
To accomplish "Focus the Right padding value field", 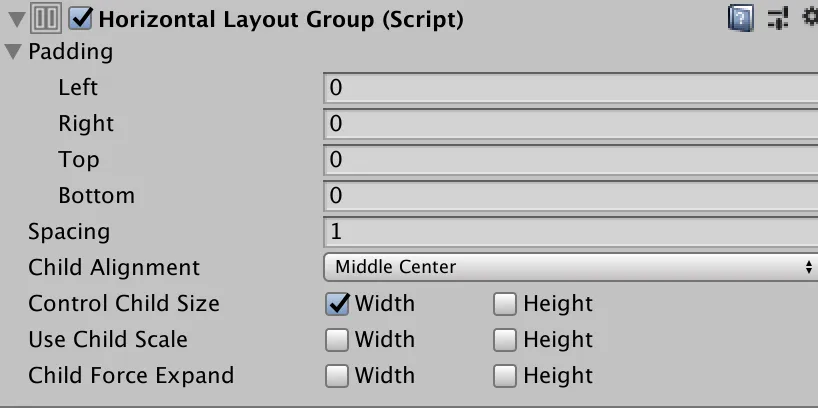I will pos(570,124).
